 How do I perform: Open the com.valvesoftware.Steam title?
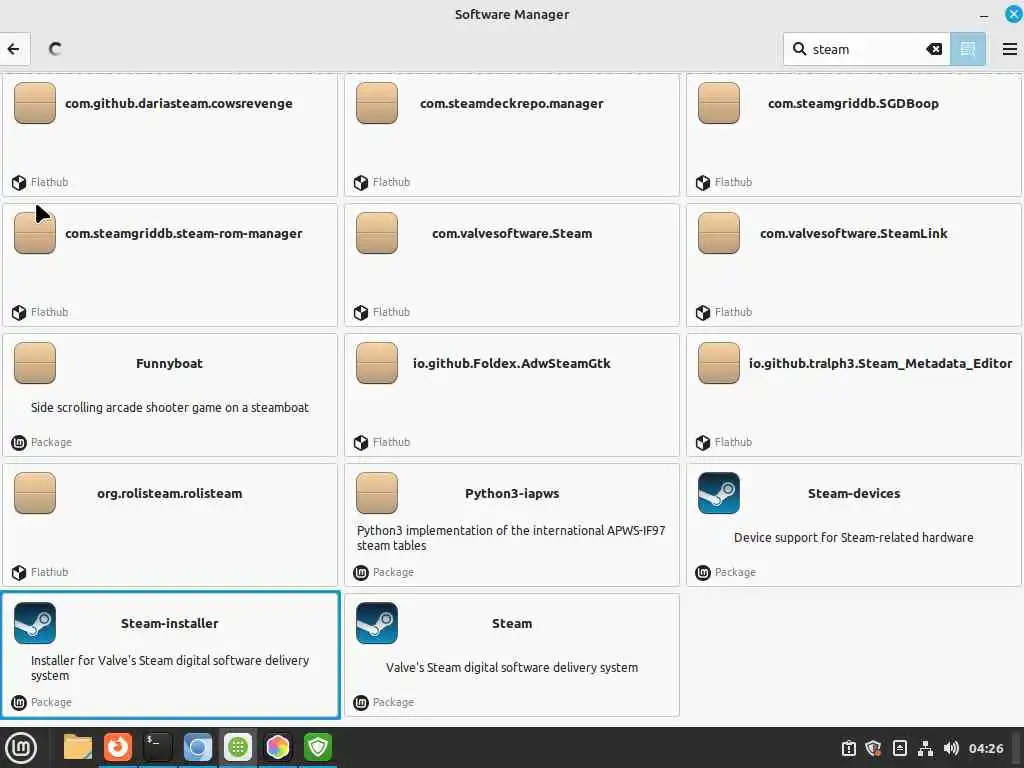(x=512, y=233)
